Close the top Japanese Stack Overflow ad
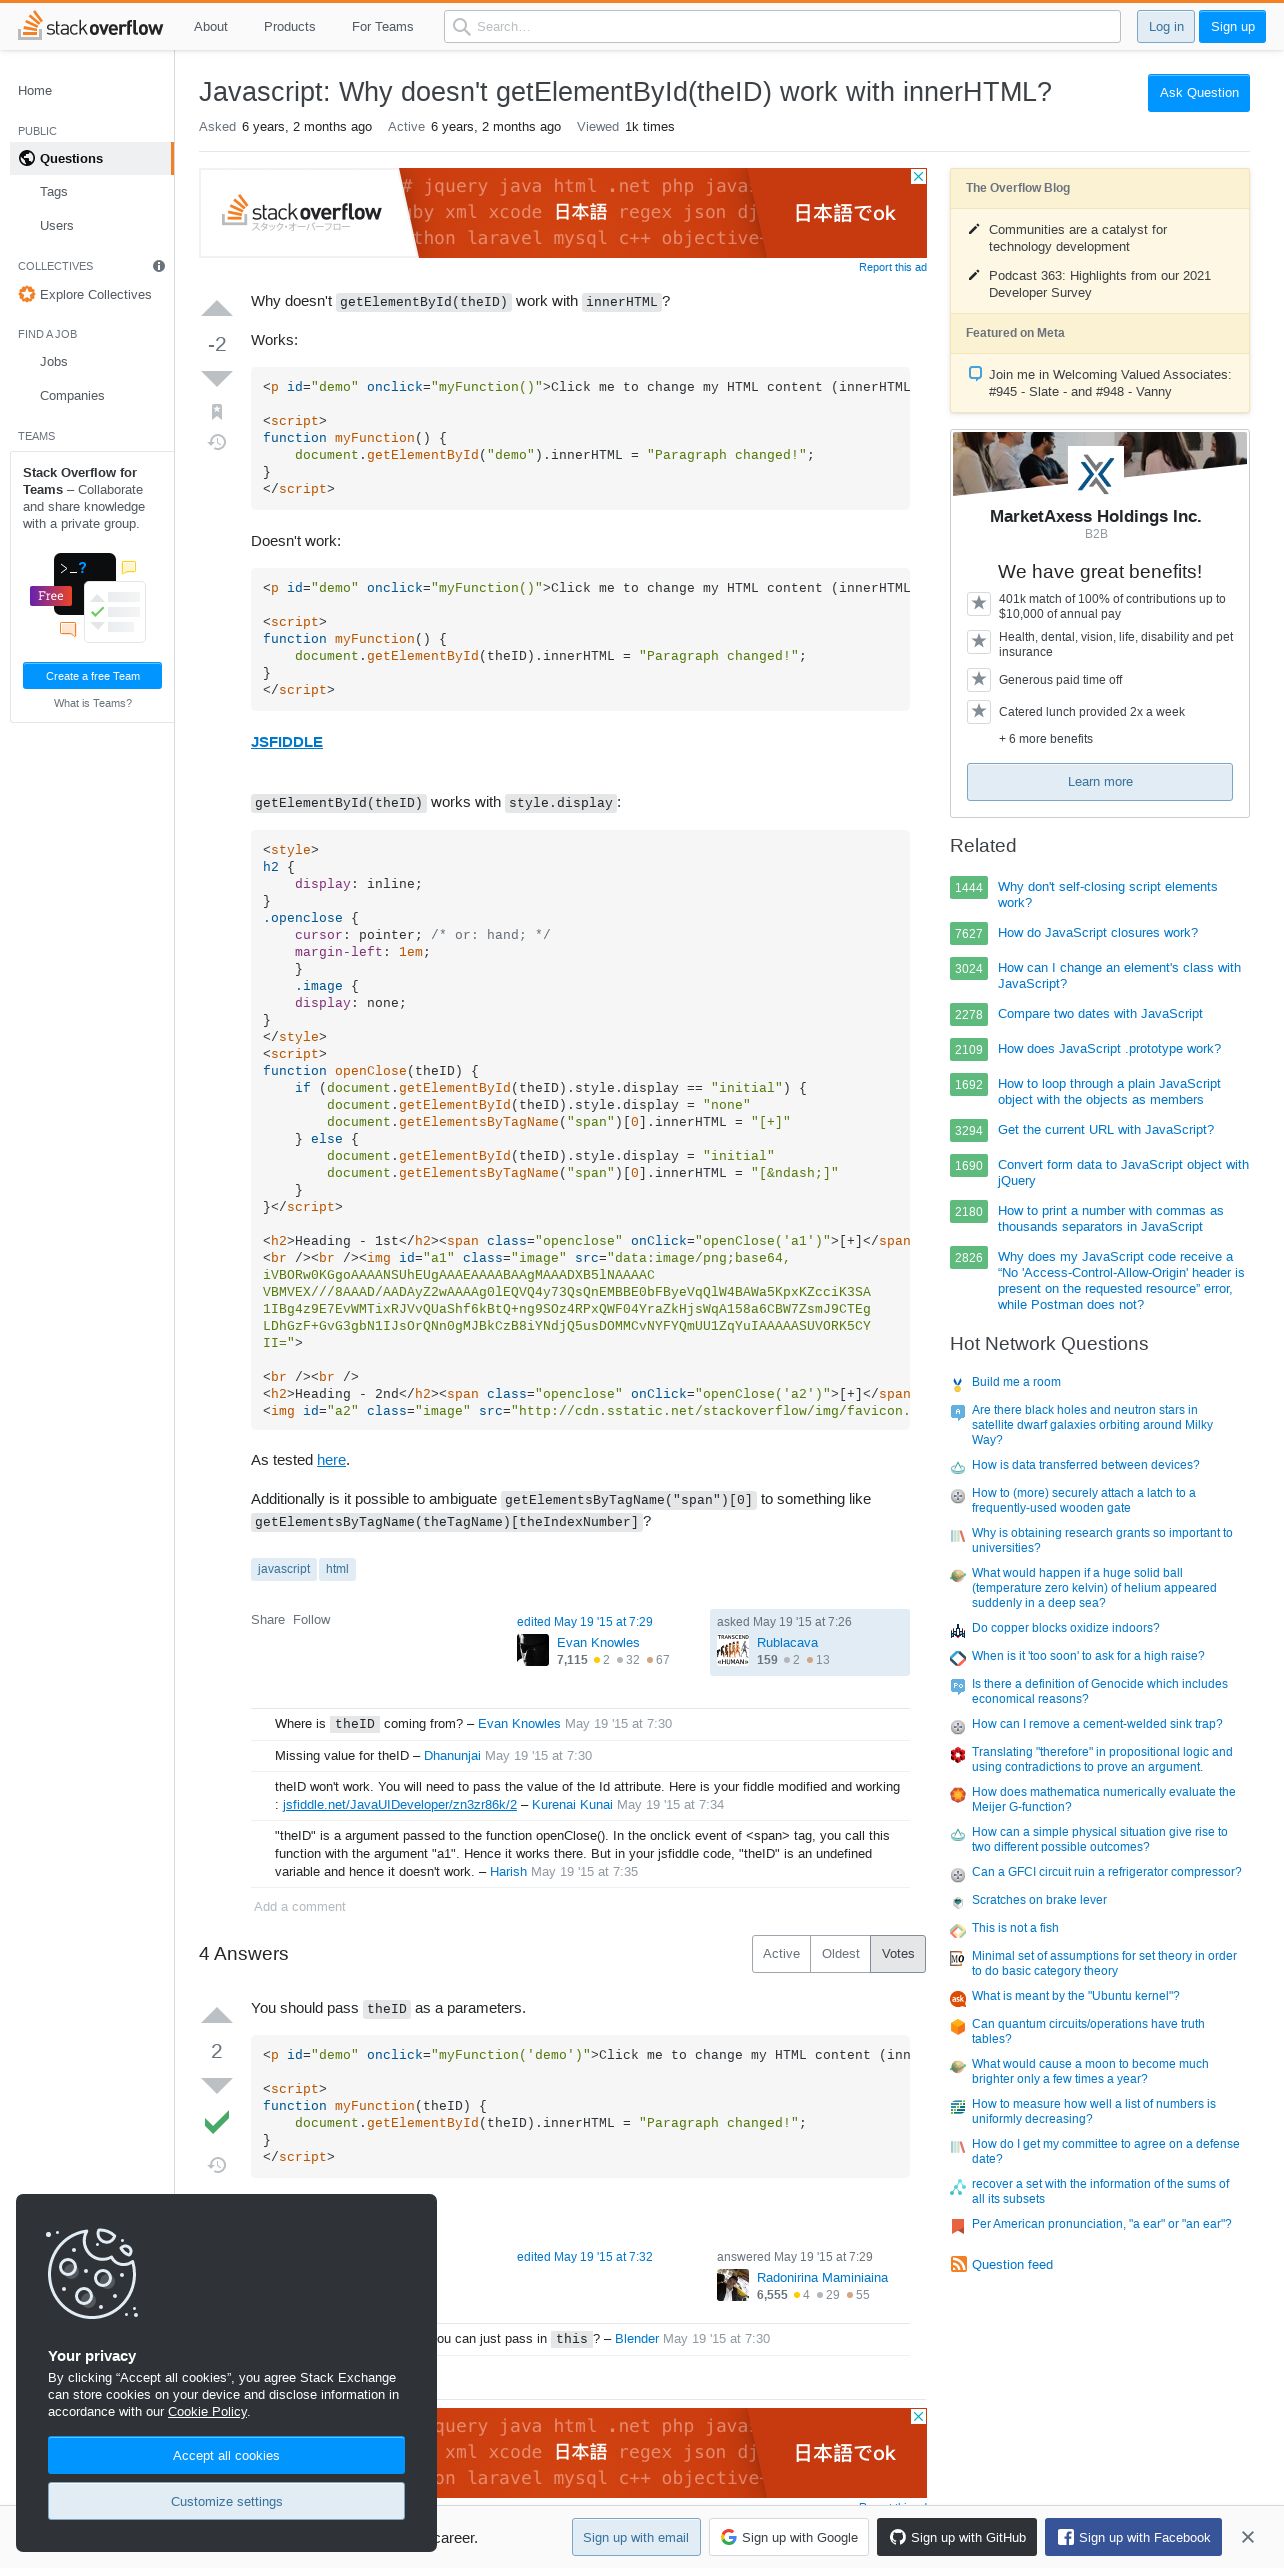Screen dimensions: 1284x2568 point(919,176)
